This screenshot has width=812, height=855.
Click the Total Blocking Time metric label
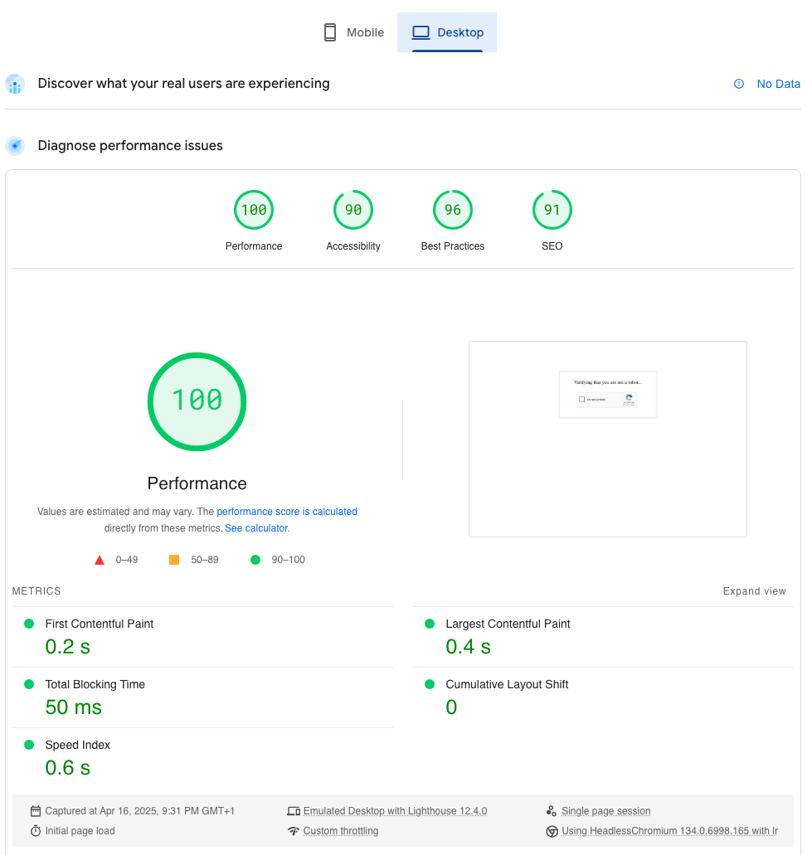pyautogui.click(x=95, y=684)
